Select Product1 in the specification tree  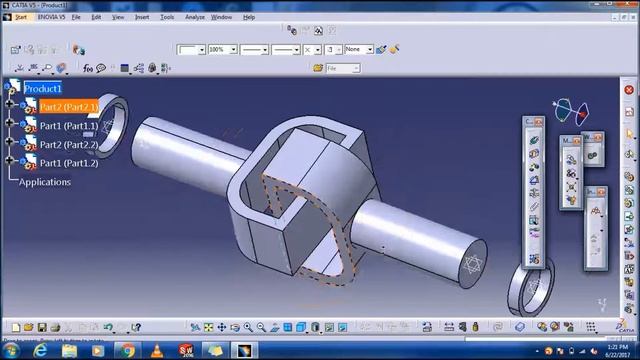(43, 89)
